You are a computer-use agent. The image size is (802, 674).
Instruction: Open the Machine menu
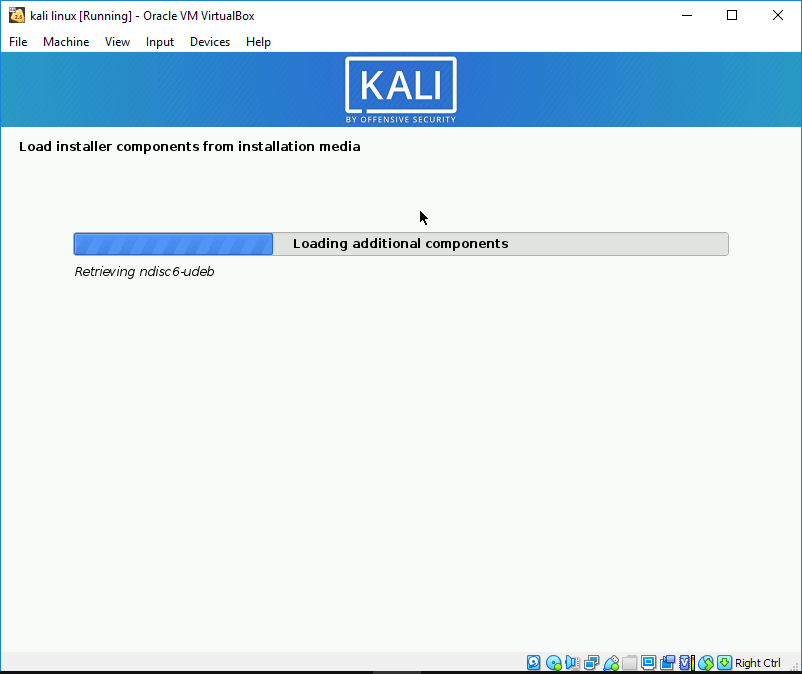pos(66,42)
